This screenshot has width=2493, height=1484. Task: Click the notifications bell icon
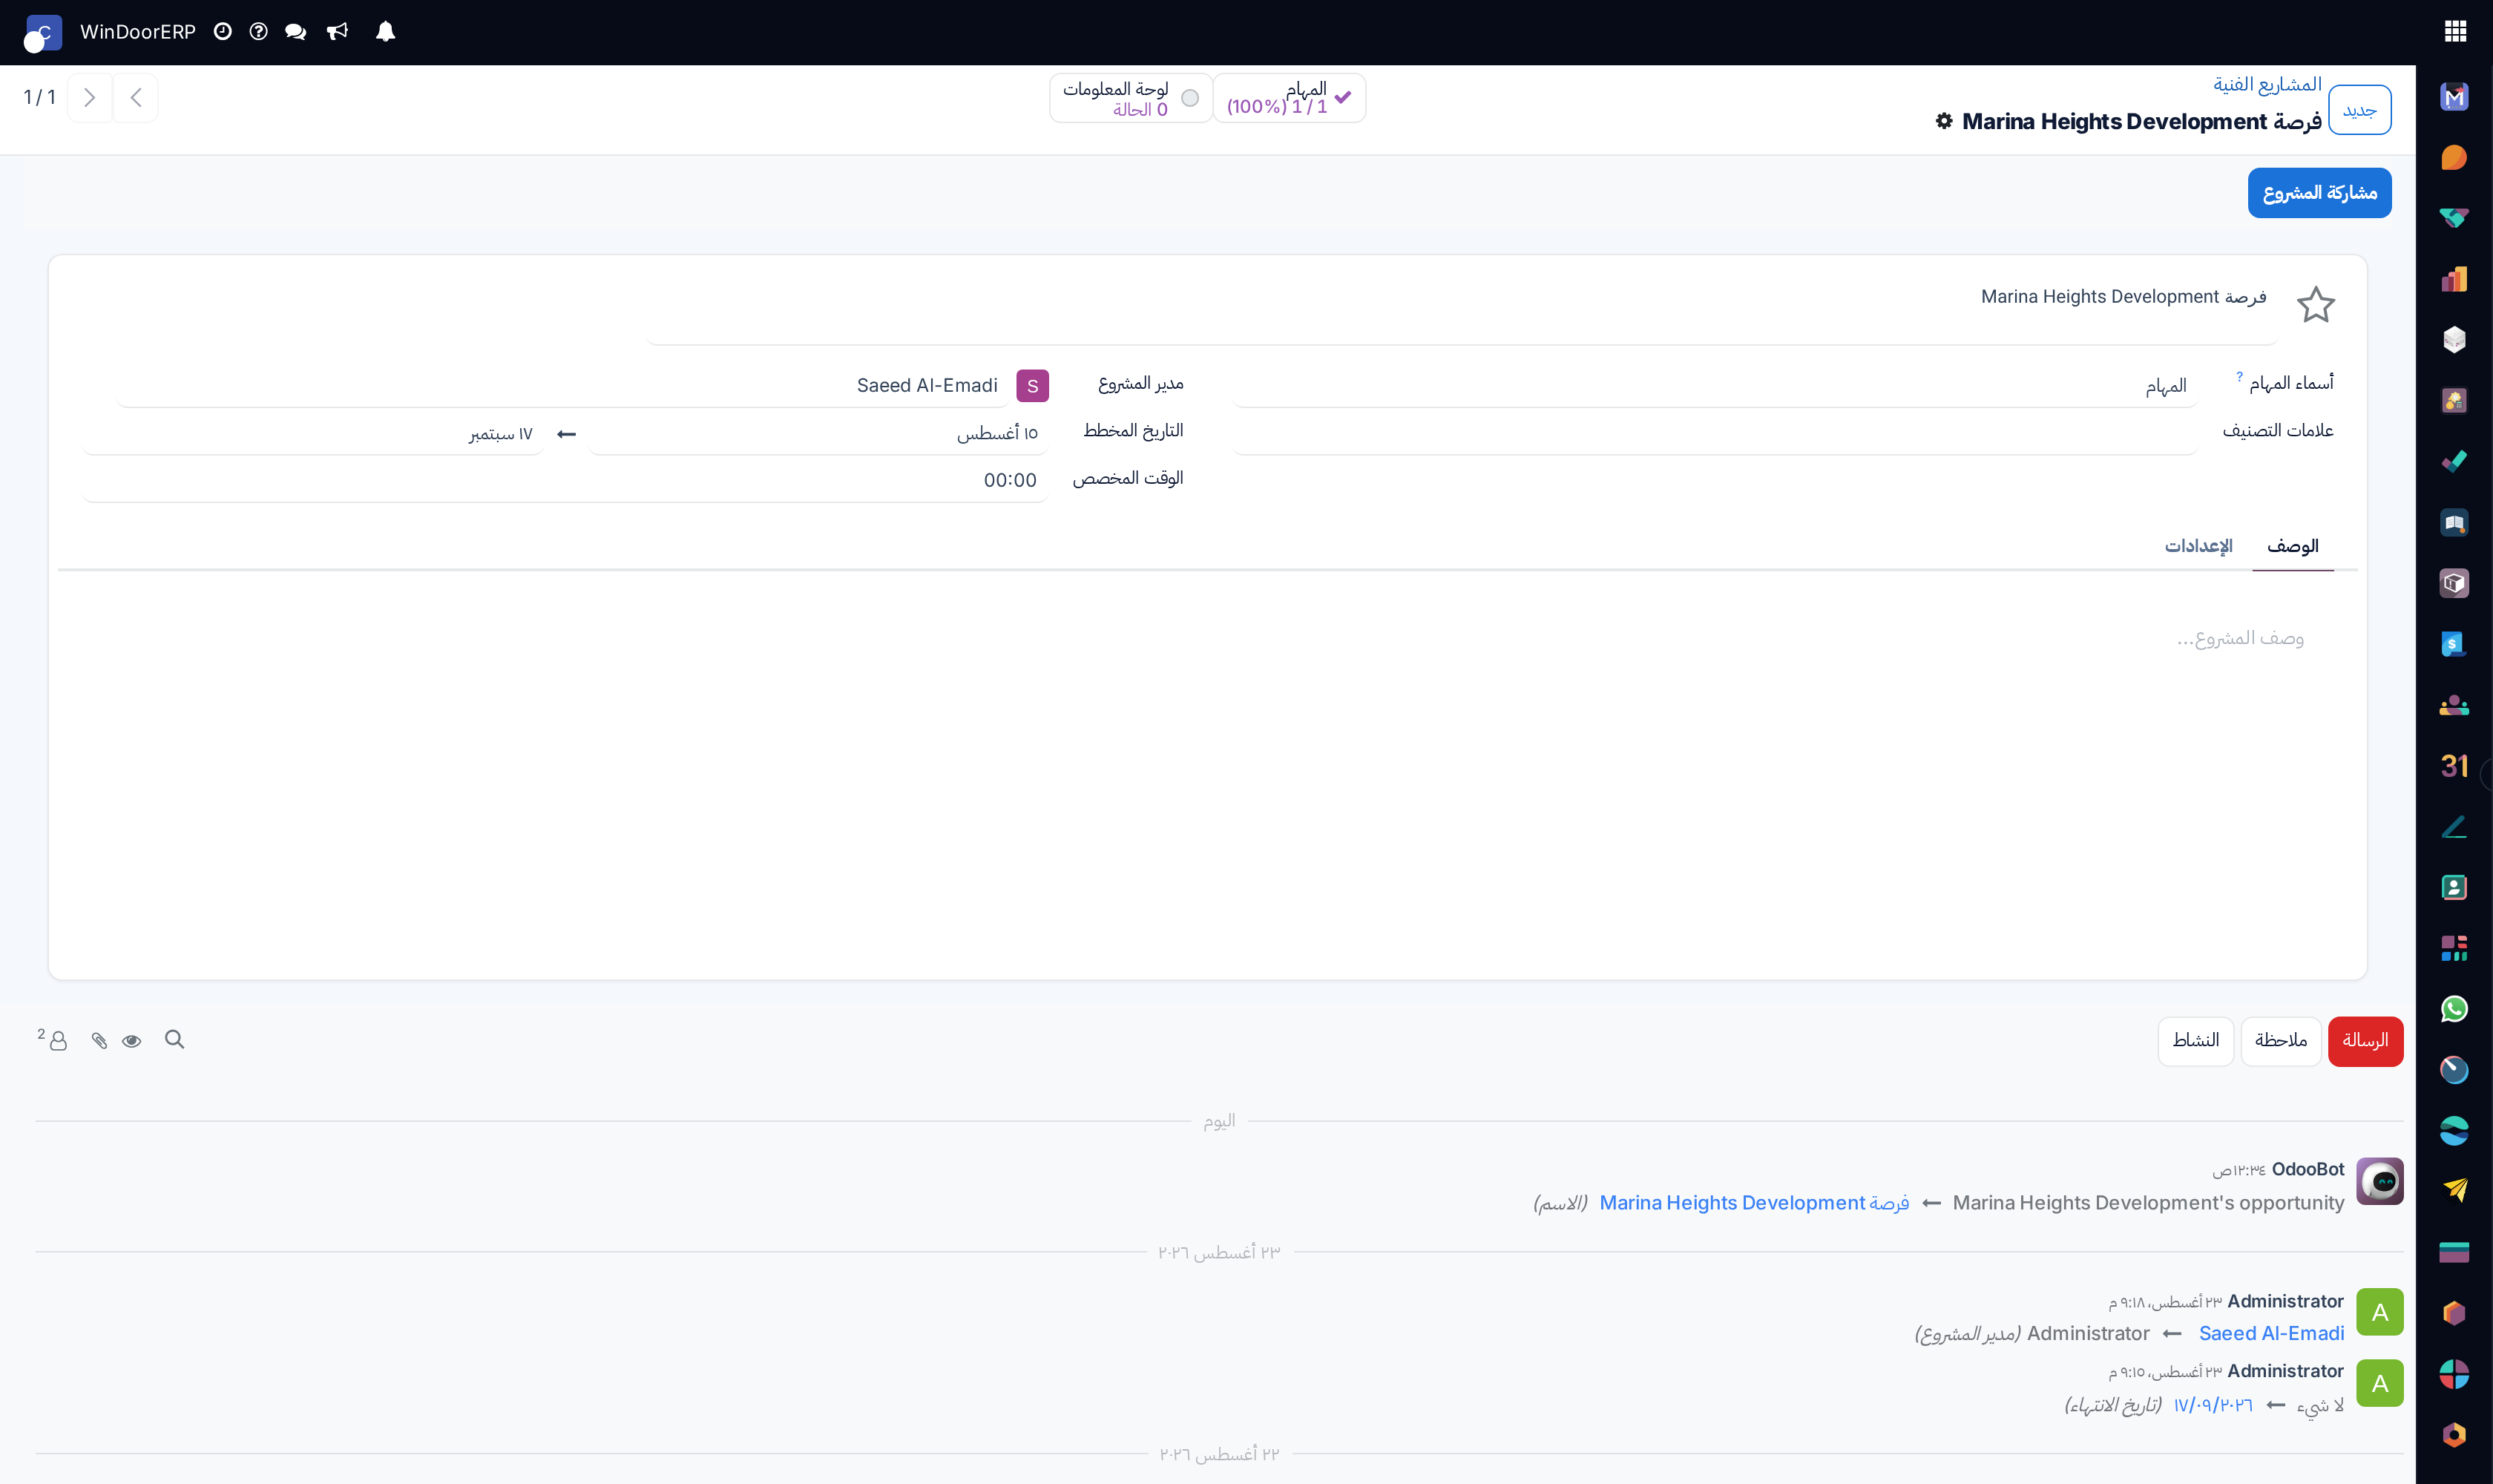tap(385, 32)
